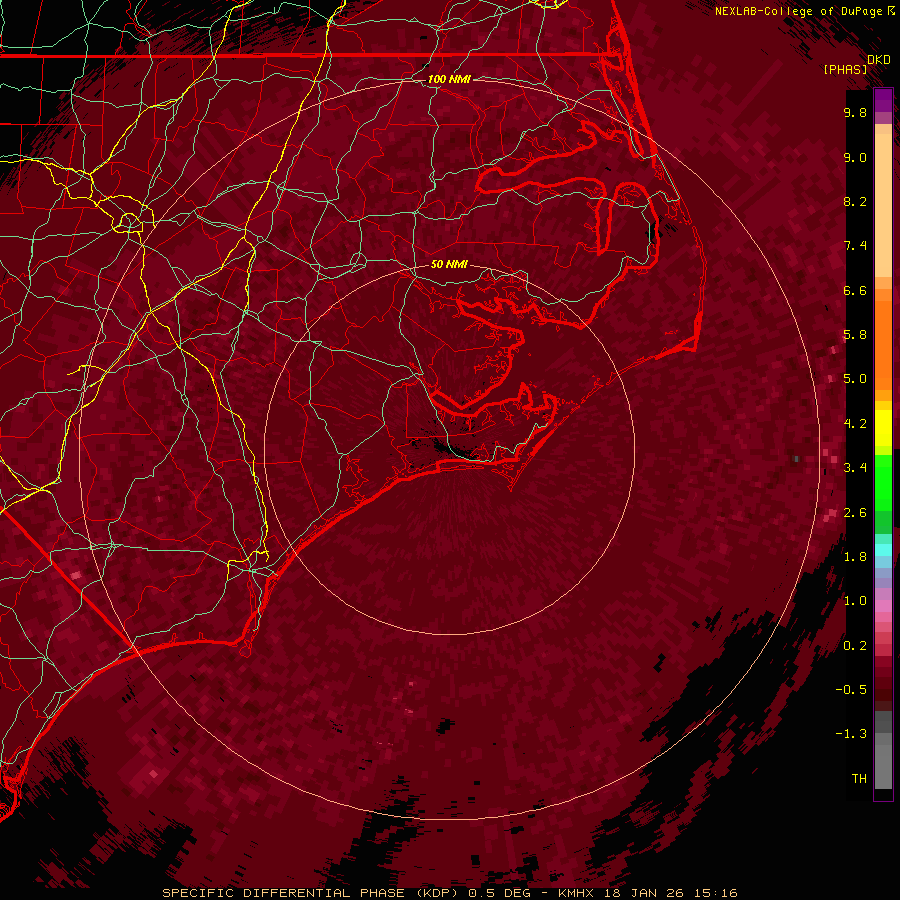Click the -1.3 value on the scale

pos(851,734)
